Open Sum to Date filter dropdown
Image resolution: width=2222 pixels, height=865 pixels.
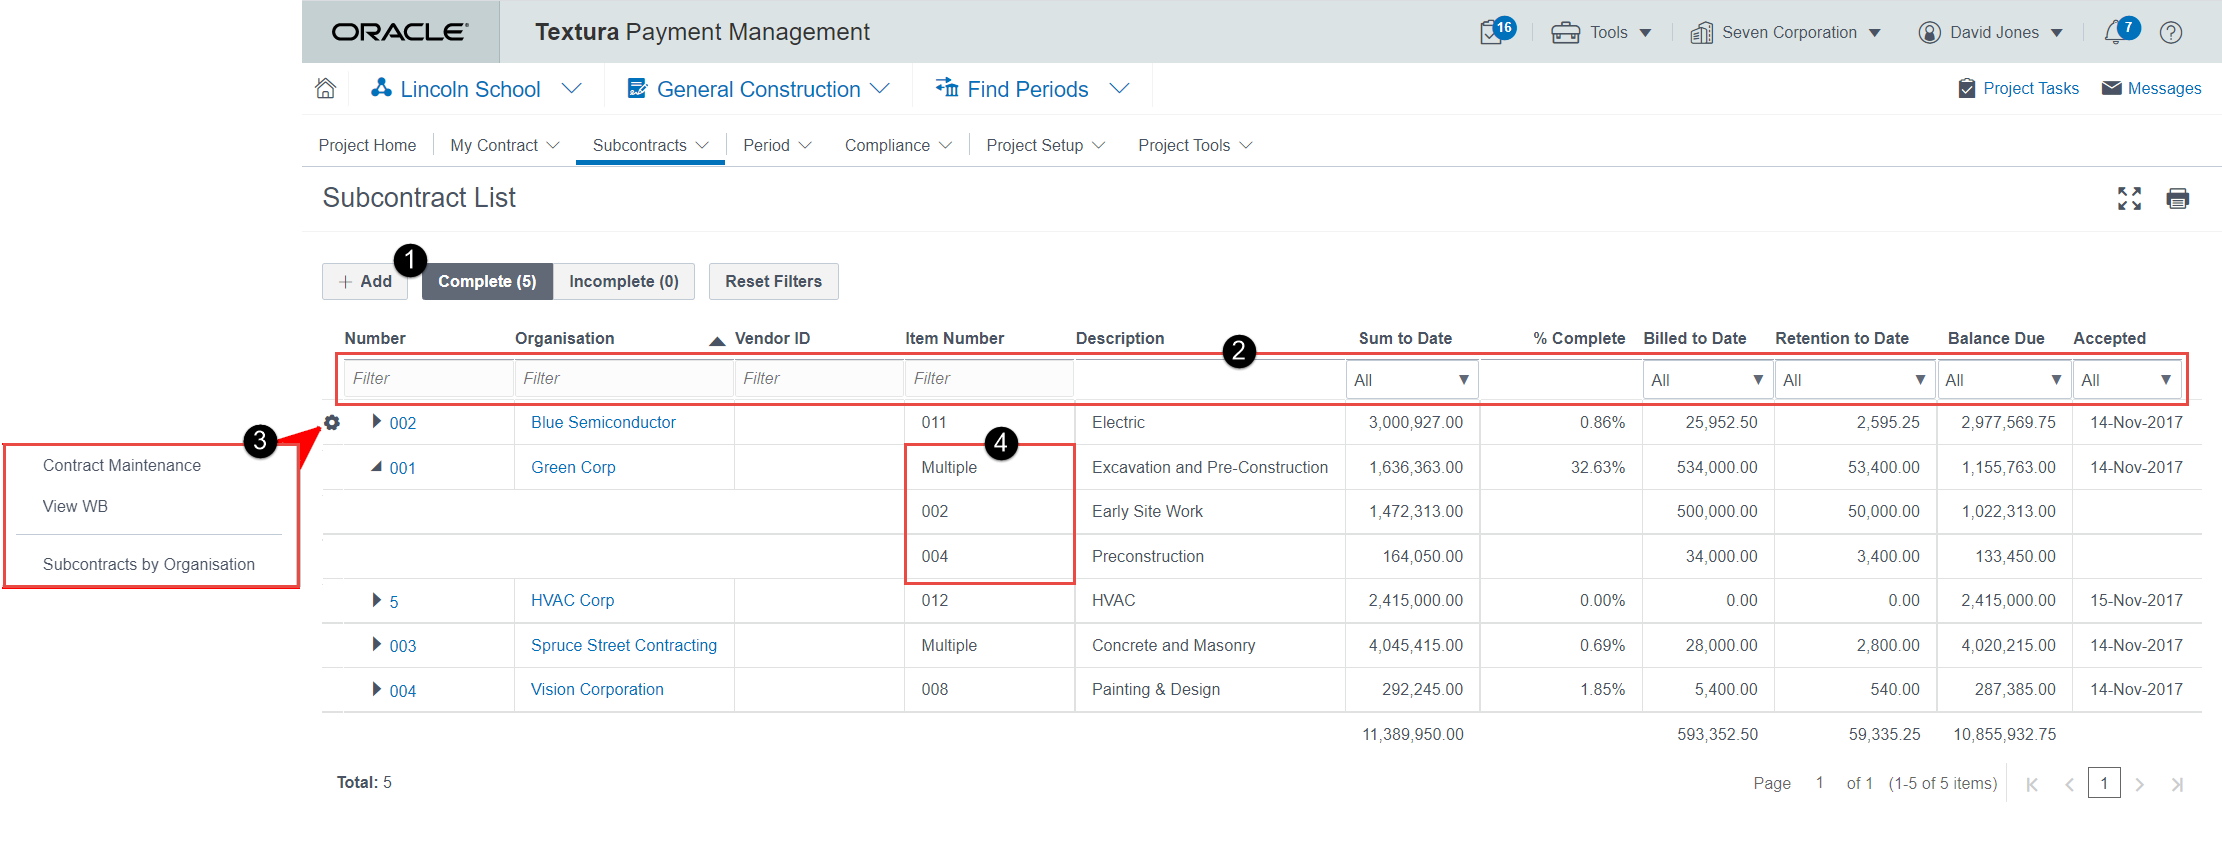(x=1411, y=380)
